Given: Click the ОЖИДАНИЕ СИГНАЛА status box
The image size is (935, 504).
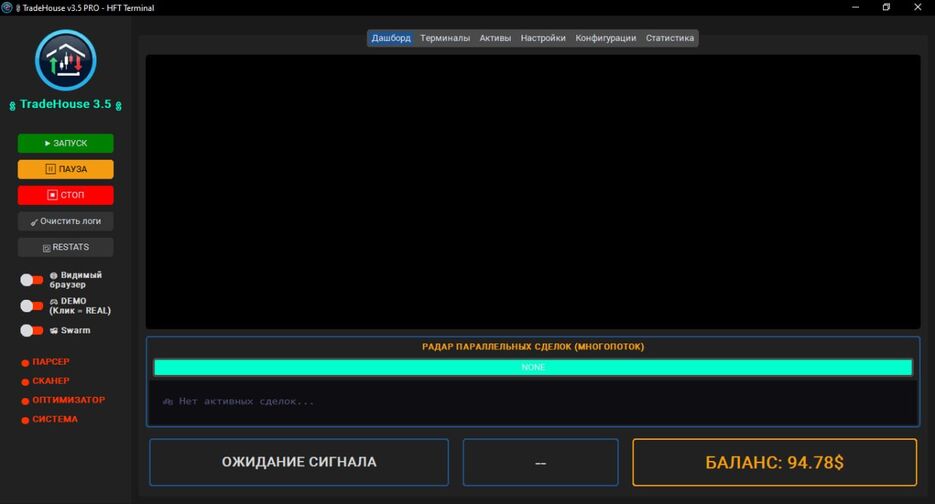Looking at the screenshot, I should (299, 462).
